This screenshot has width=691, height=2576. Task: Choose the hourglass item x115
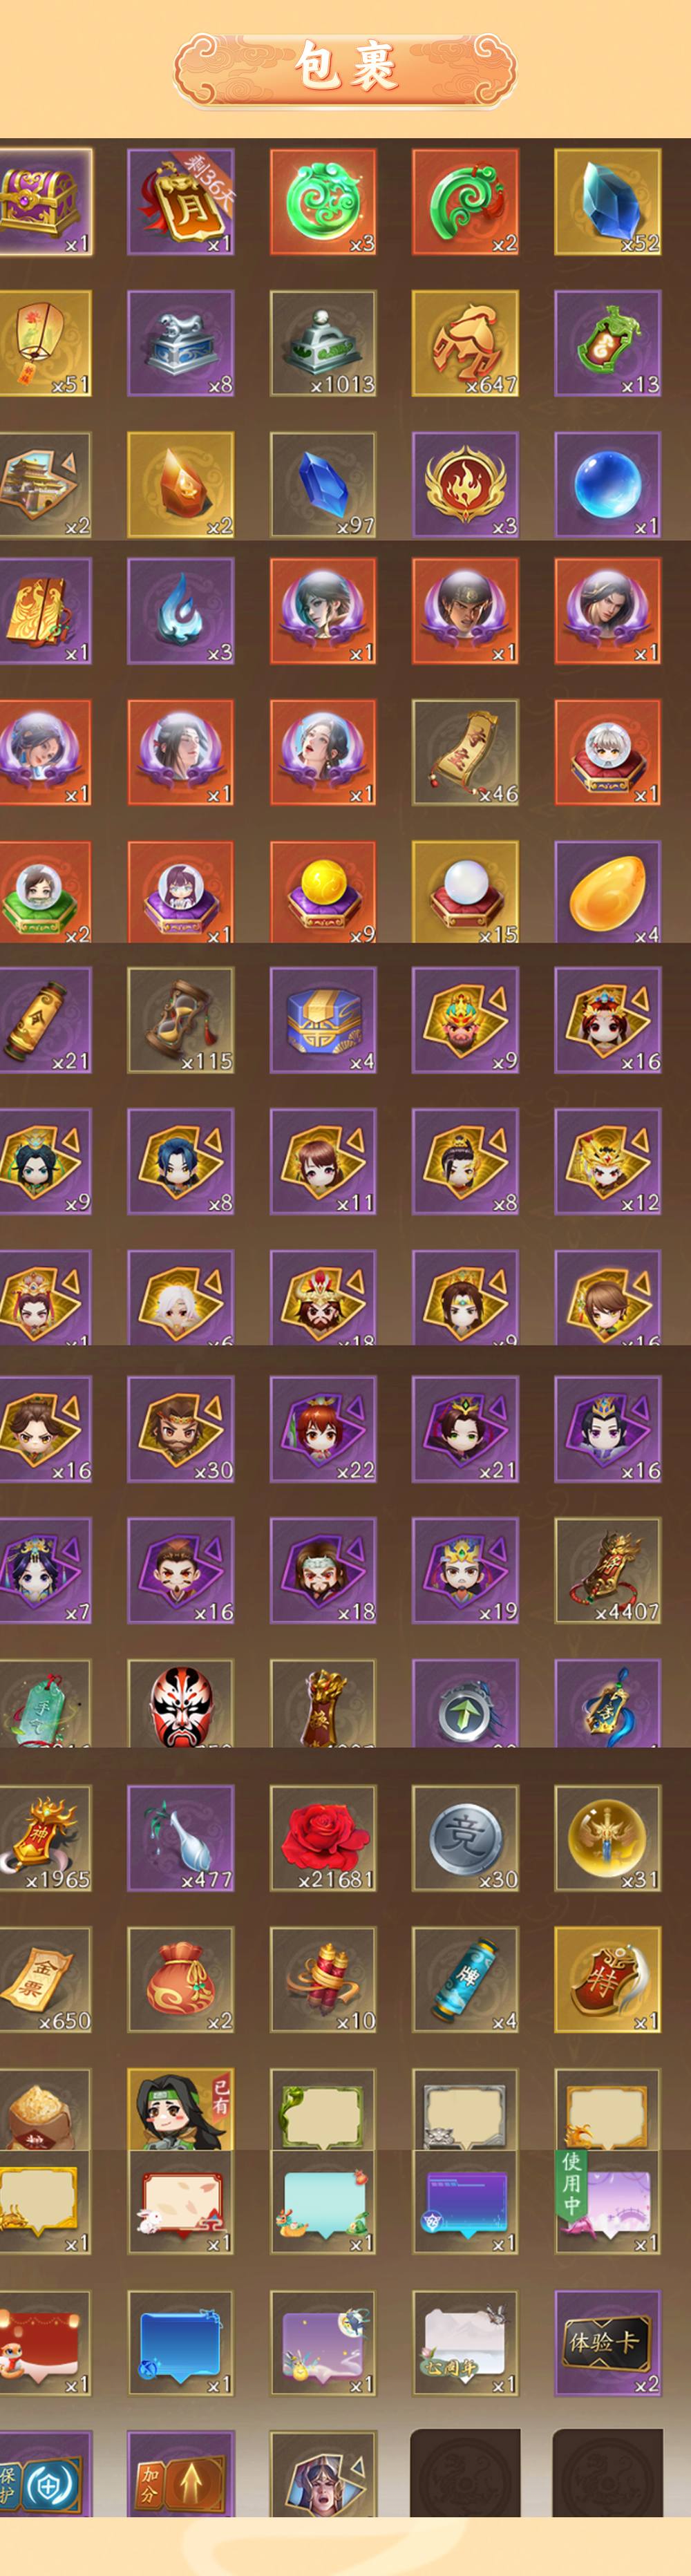(181, 1020)
